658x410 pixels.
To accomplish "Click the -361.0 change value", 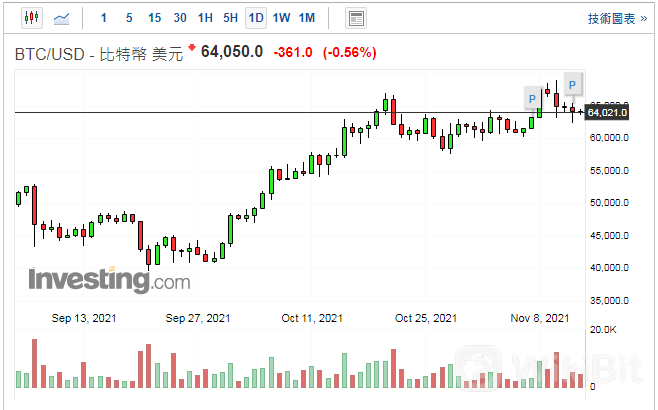I will [293, 52].
